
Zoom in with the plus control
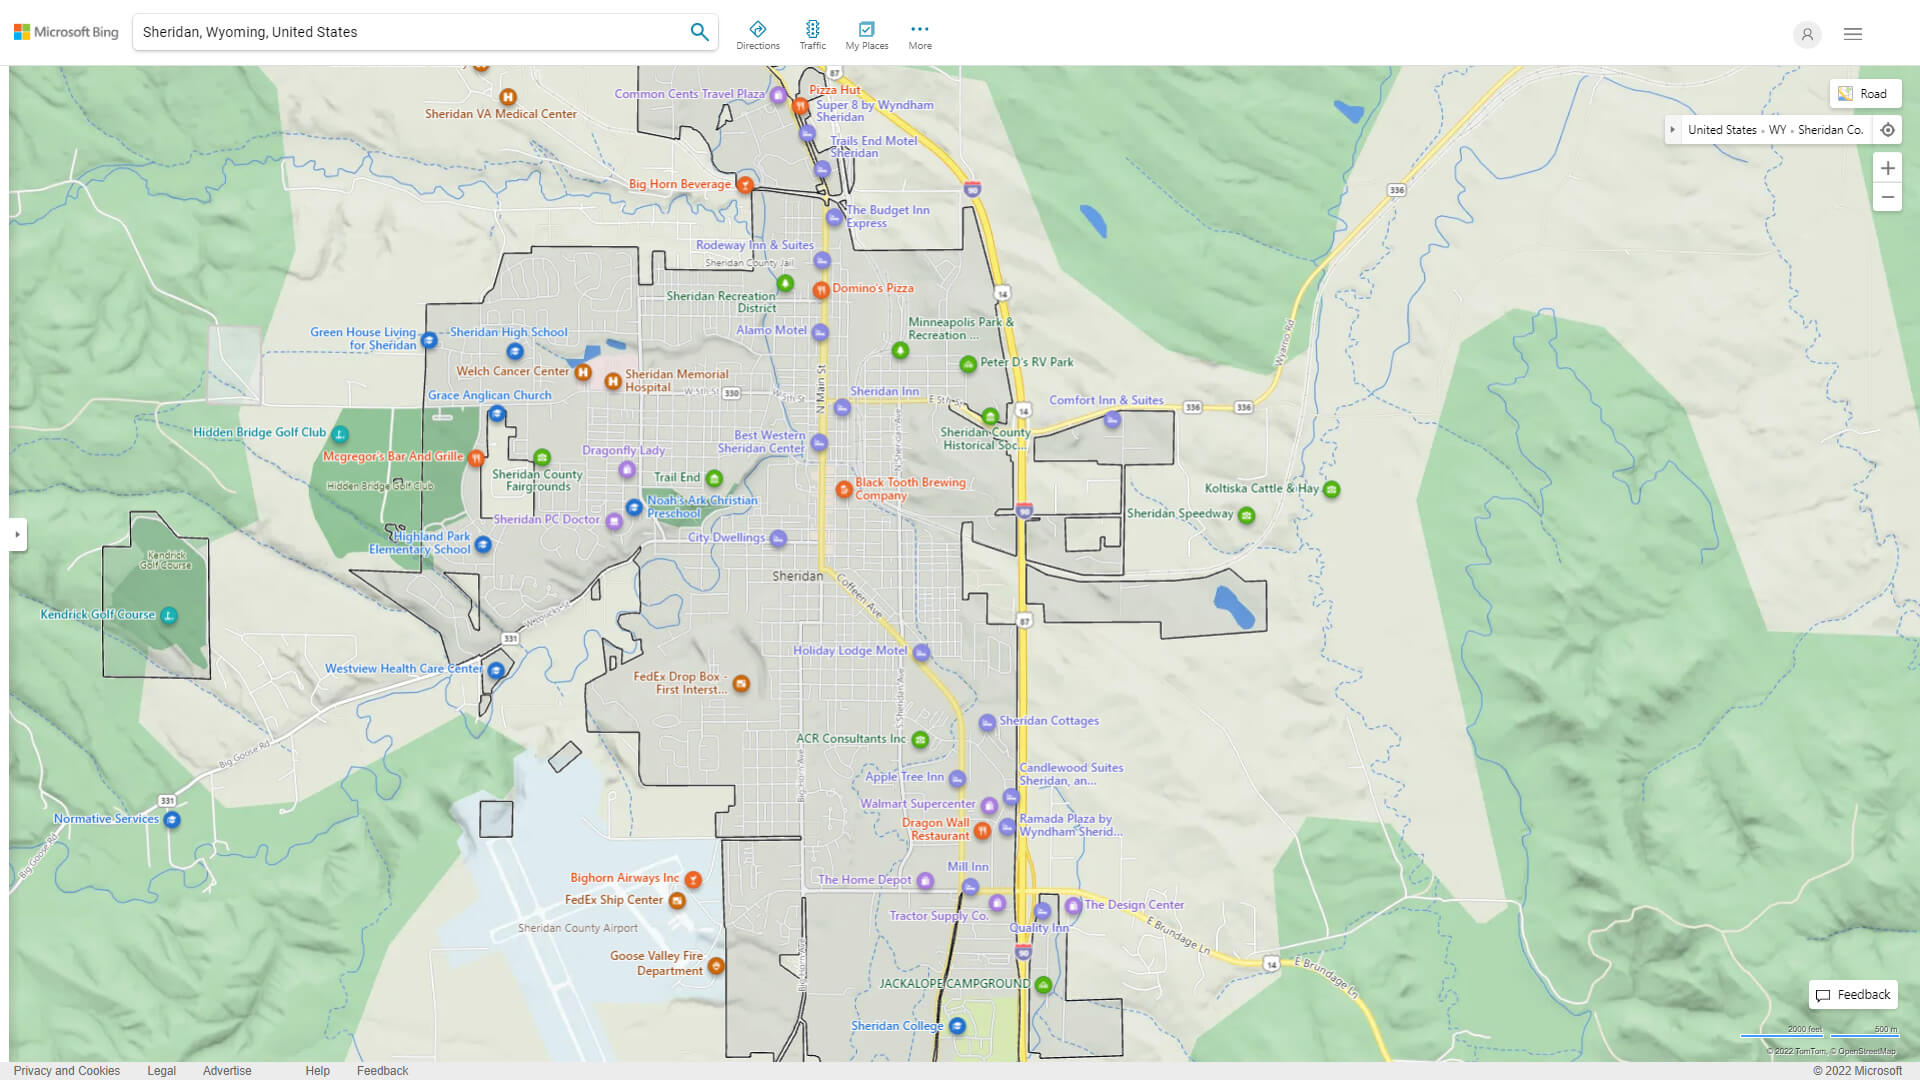(x=1888, y=168)
